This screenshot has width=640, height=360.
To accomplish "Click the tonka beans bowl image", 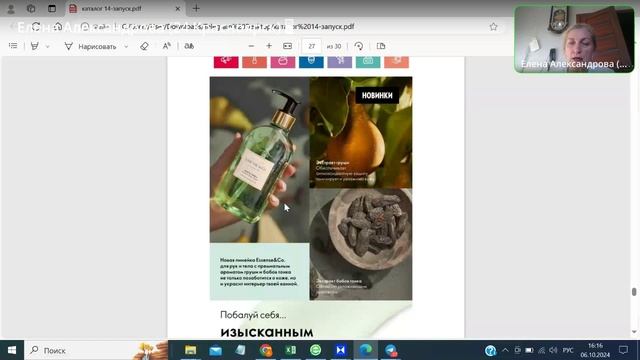I will (x=361, y=244).
